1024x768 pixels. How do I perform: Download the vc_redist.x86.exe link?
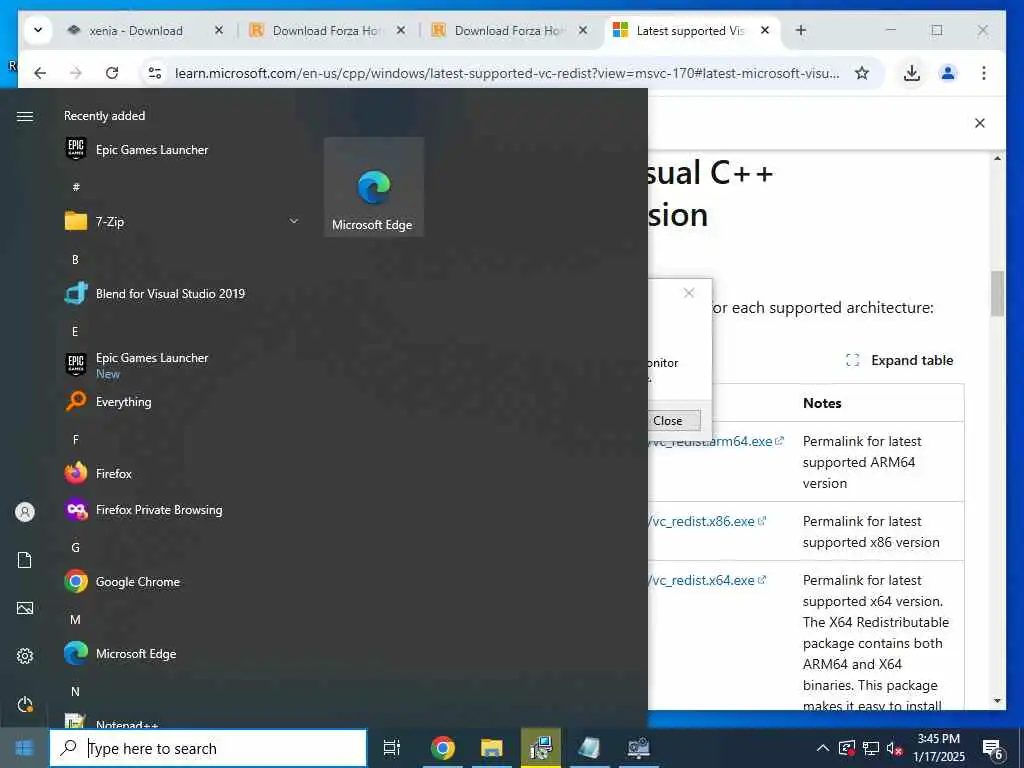tap(707, 522)
